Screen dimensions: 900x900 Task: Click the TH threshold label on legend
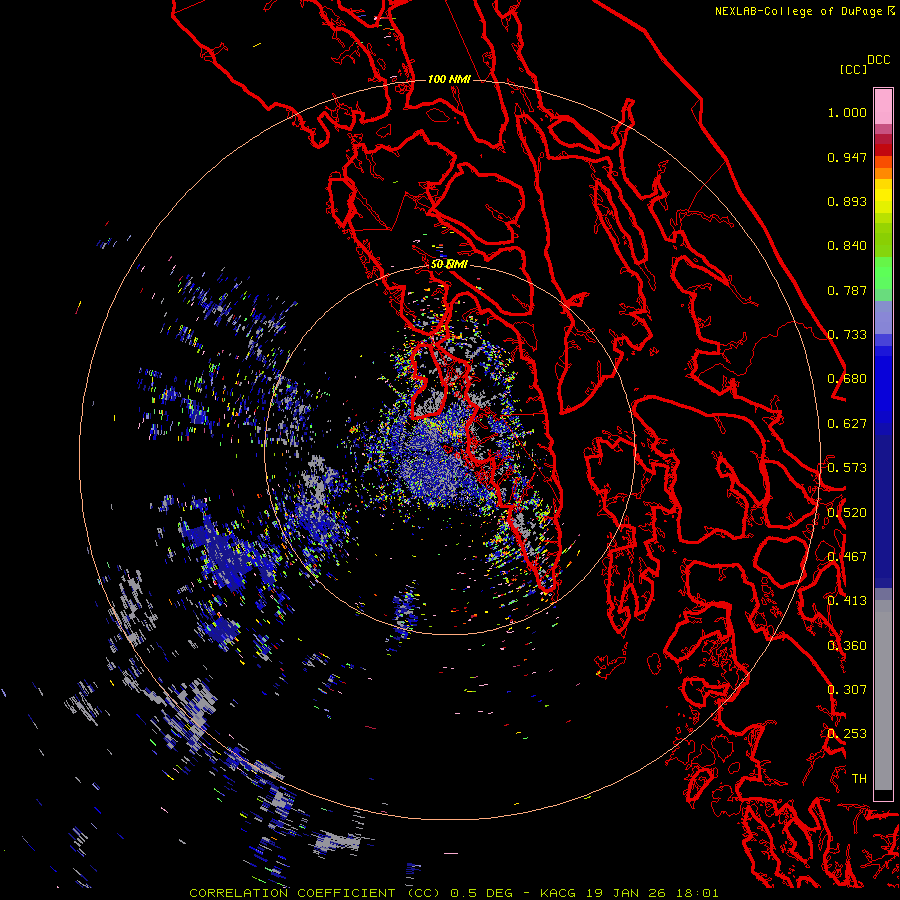(x=859, y=779)
